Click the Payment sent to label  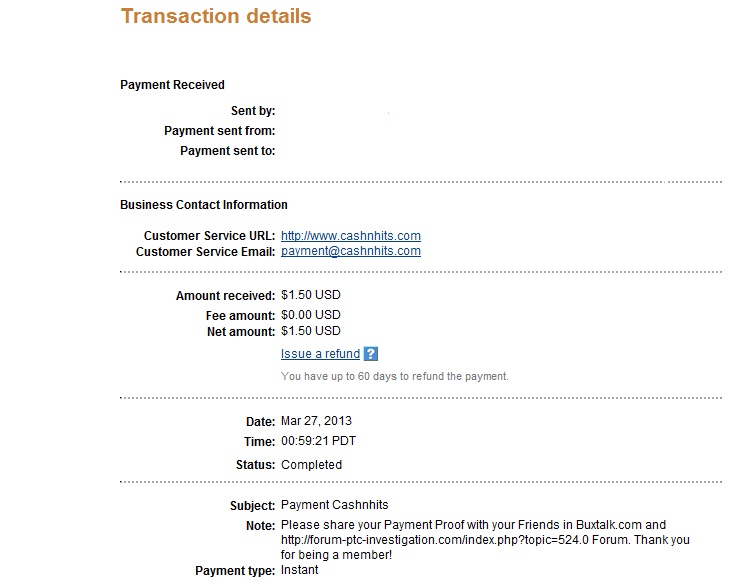coord(227,151)
